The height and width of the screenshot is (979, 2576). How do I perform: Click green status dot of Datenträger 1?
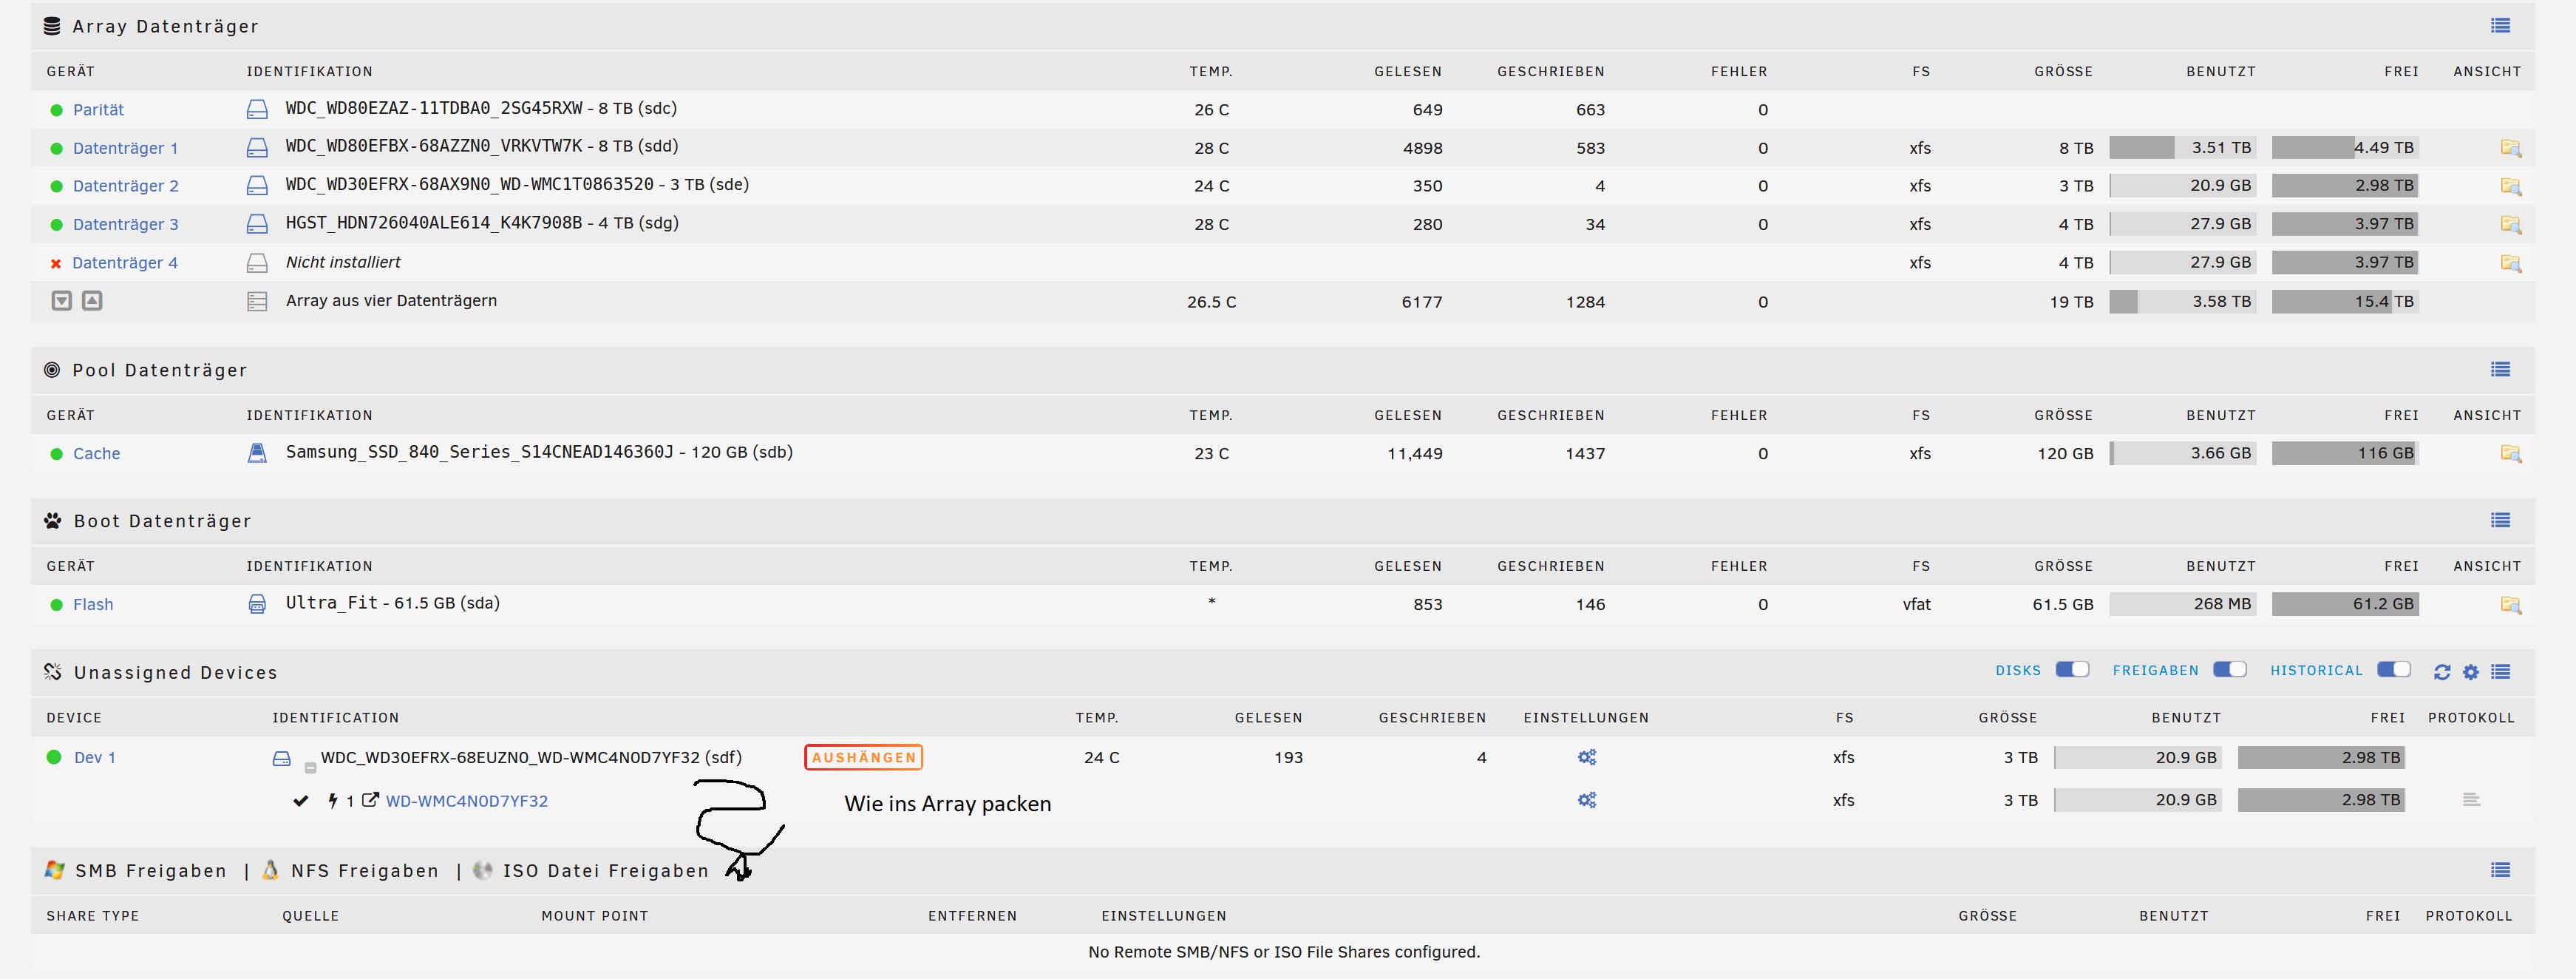56,149
